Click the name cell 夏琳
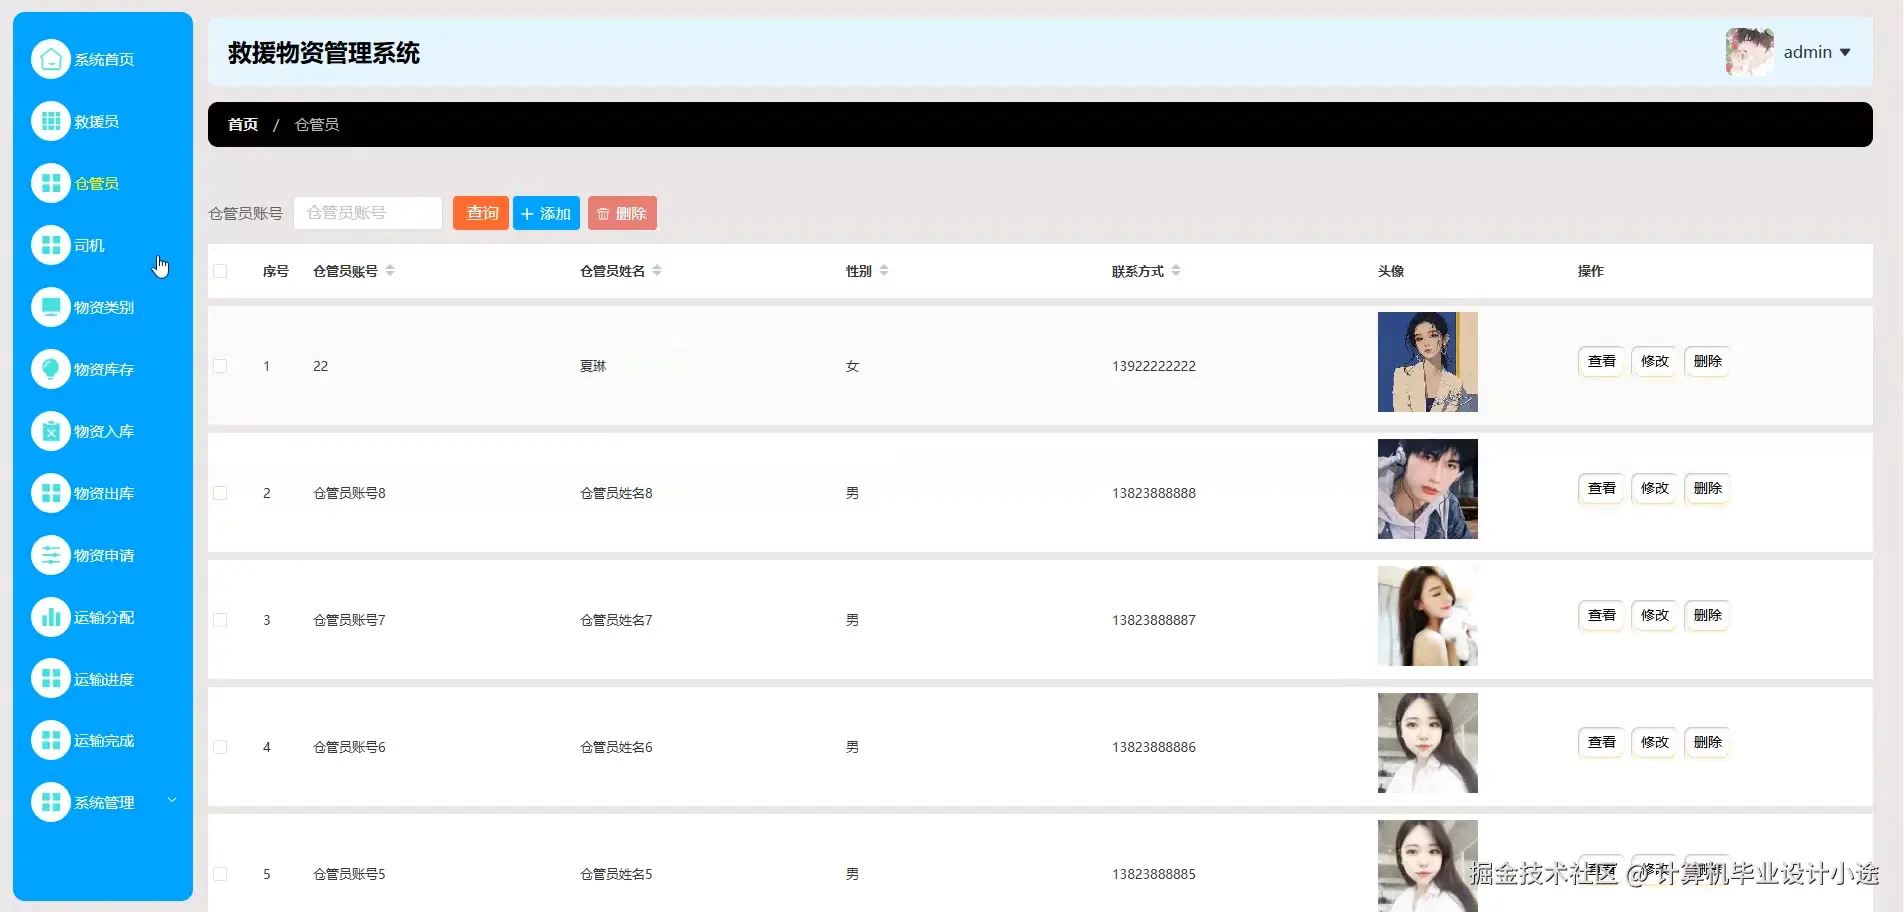 [x=593, y=366]
